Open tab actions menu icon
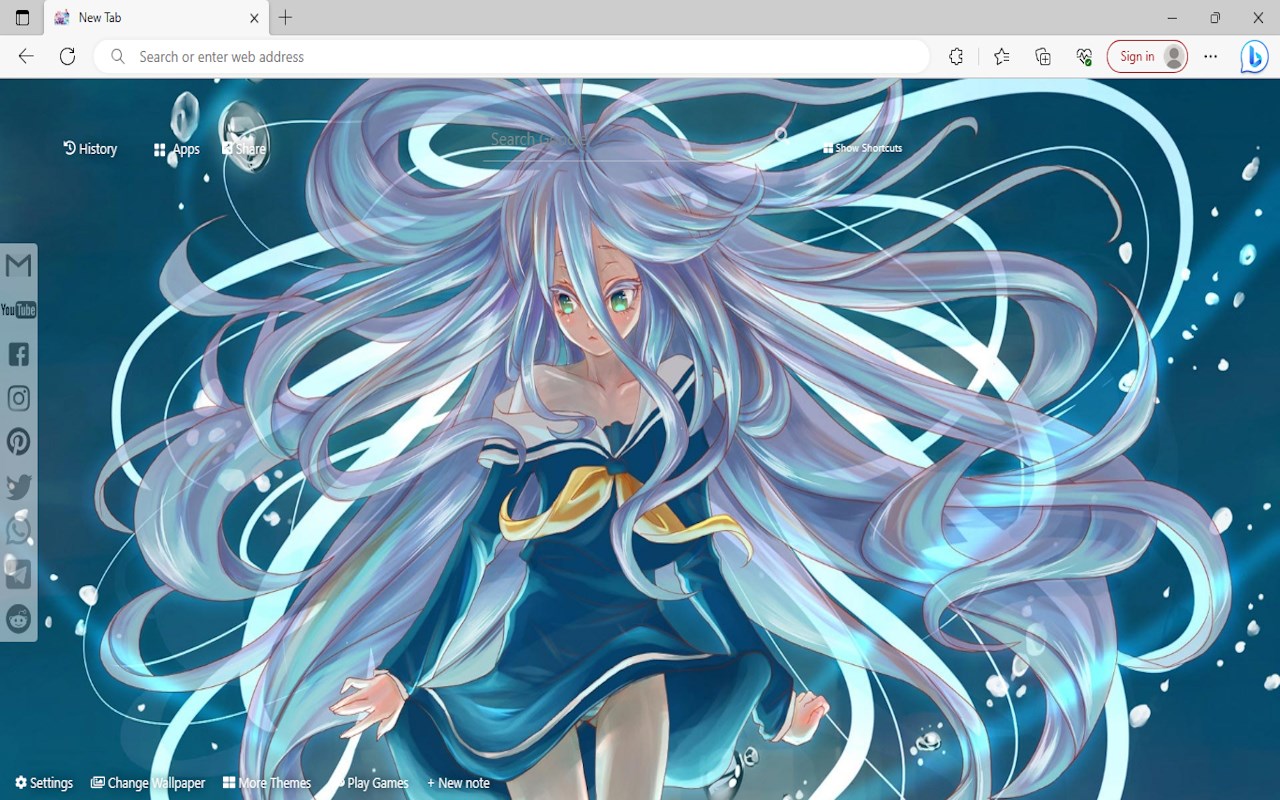Image resolution: width=1280 pixels, height=800 pixels. pos(22,18)
